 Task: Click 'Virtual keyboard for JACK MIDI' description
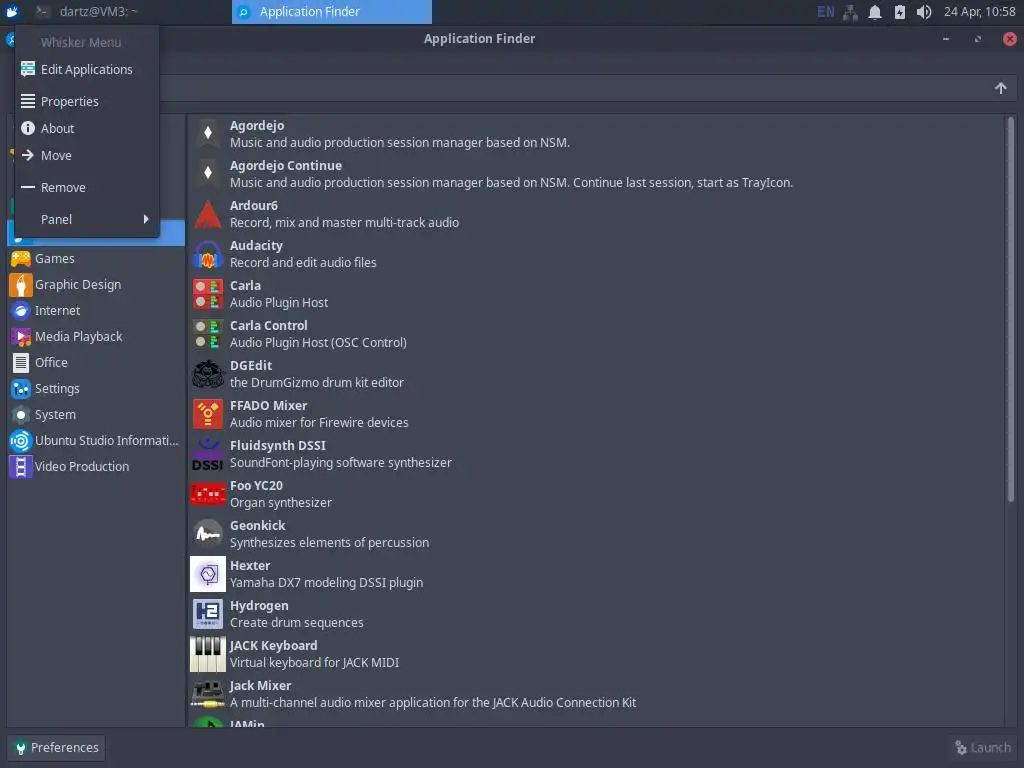click(x=314, y=663)
